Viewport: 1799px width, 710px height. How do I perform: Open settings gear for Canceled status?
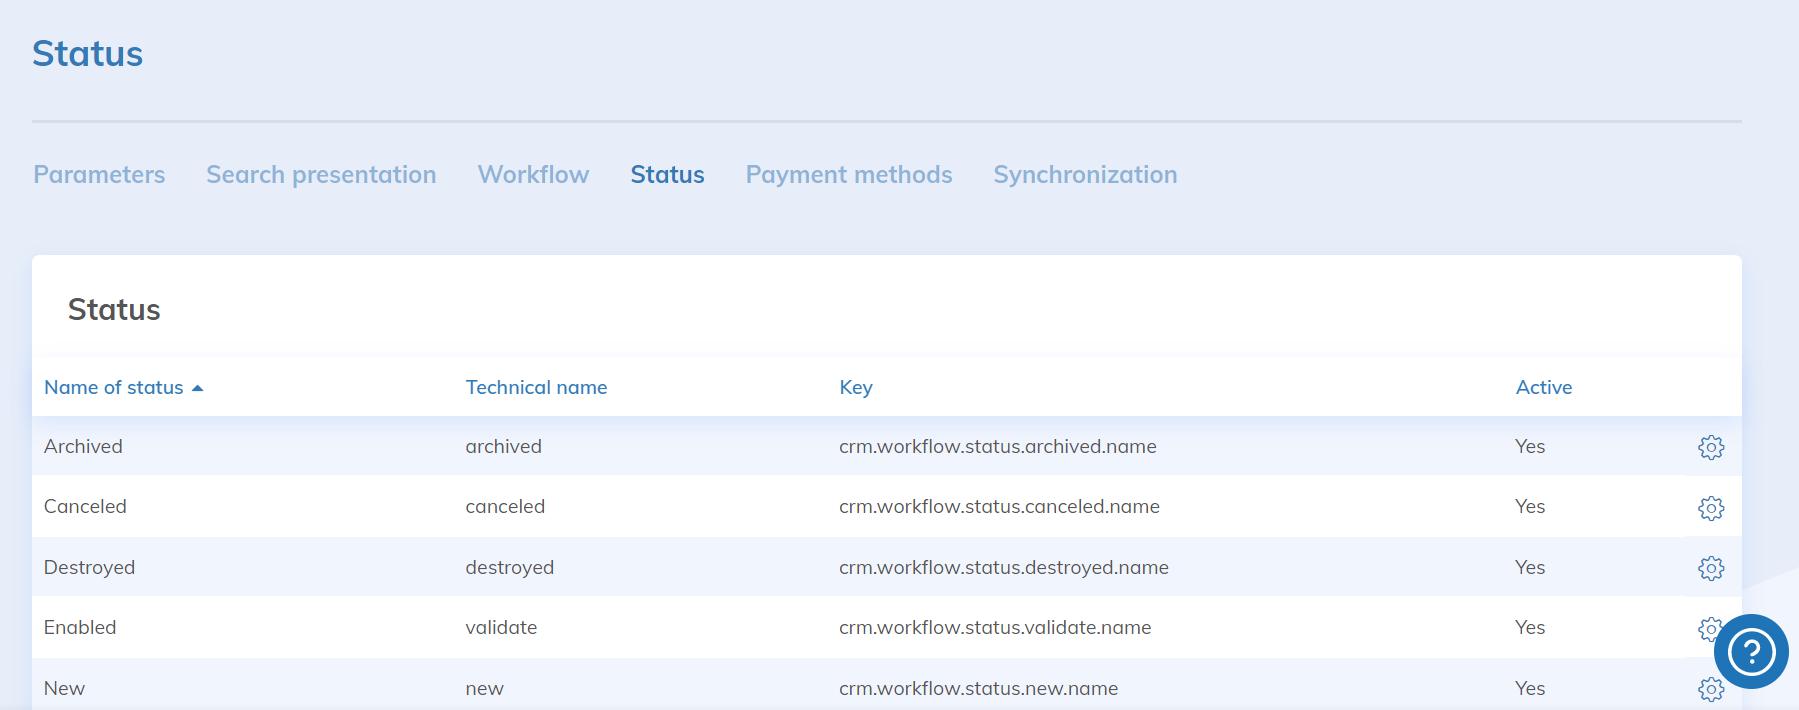(x=1710, y=508)
